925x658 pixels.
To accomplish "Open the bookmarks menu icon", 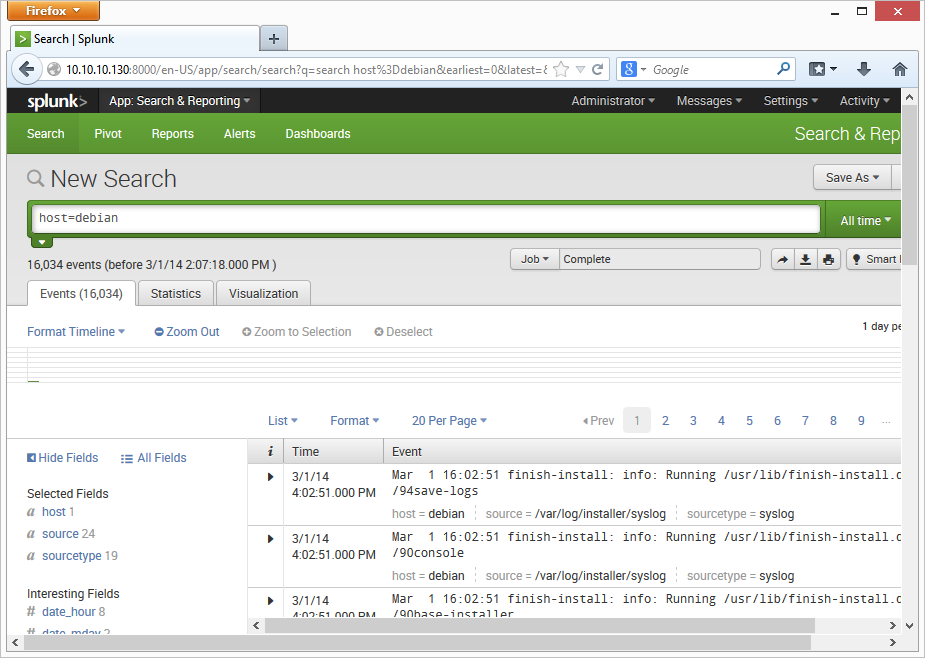I will (x=822, y=70).
